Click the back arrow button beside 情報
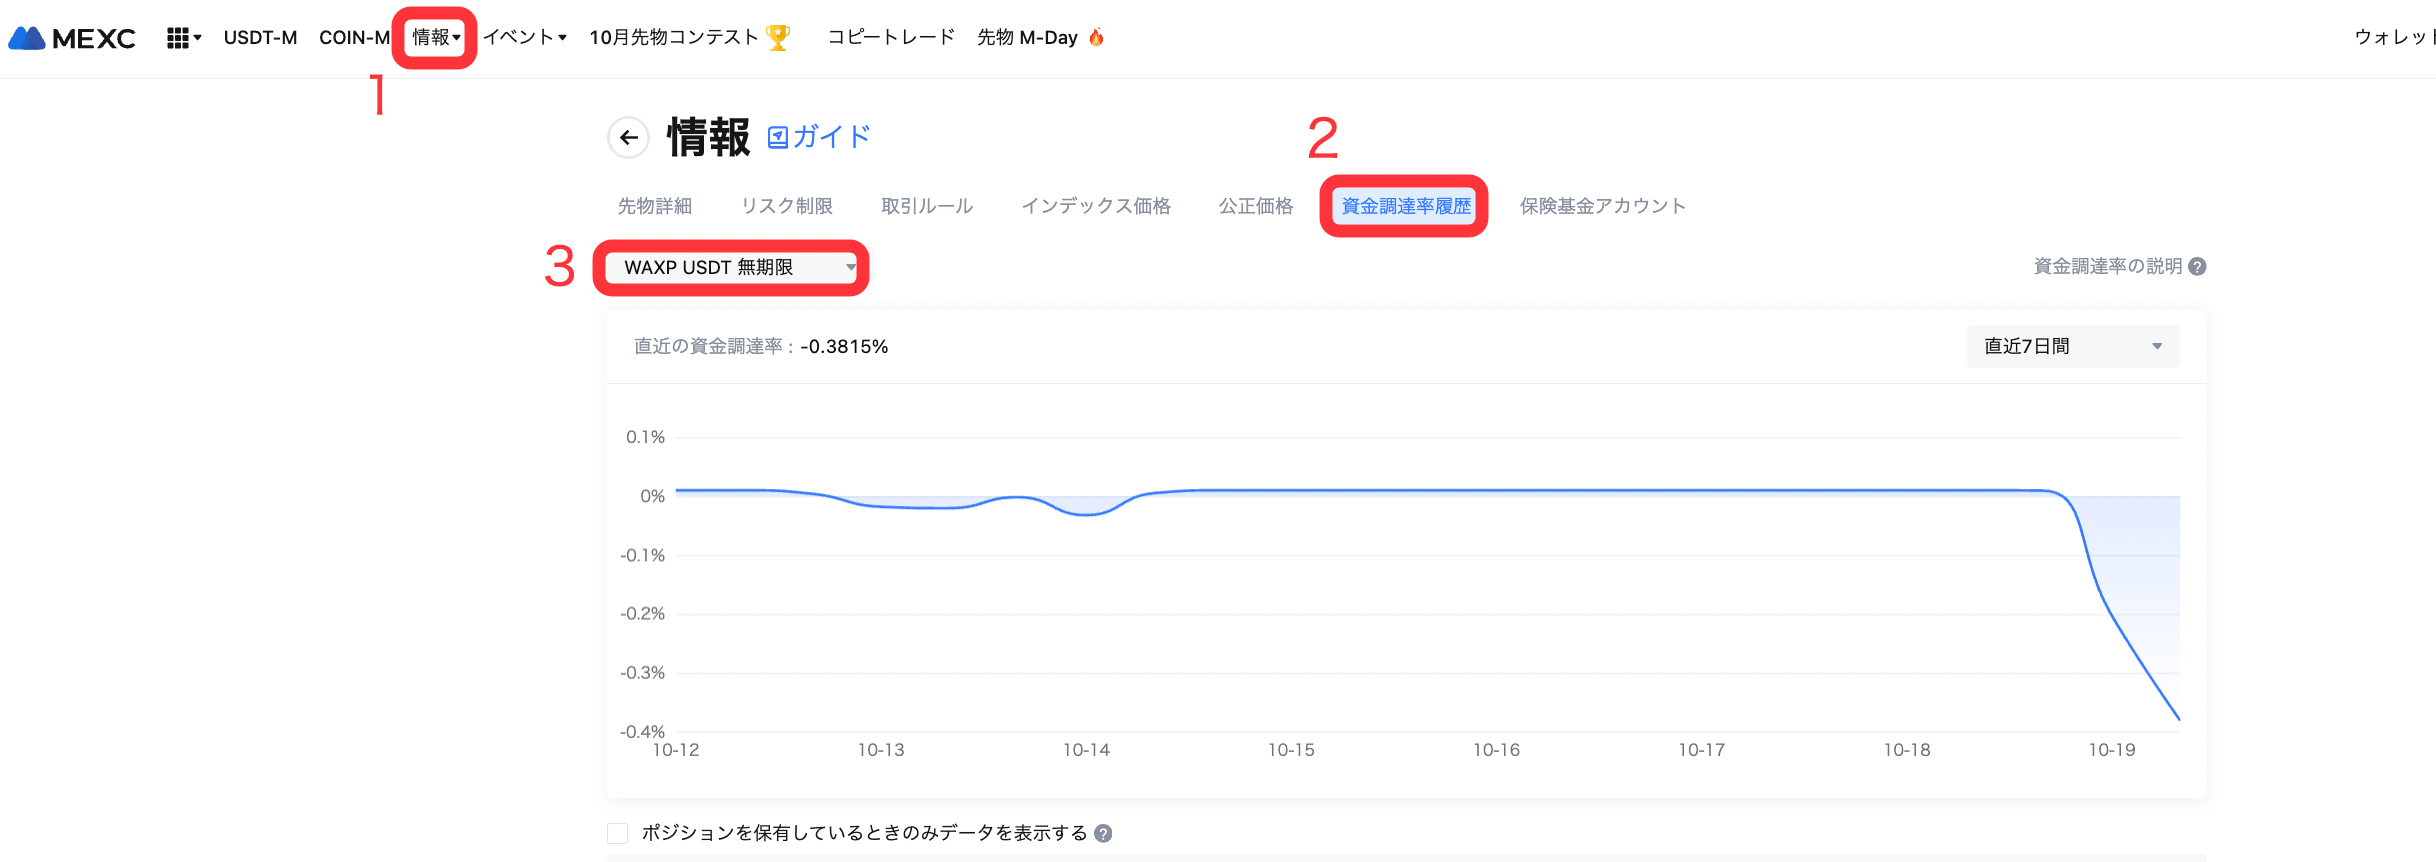The width and height of the screenshot is (2436, 862). point(628,137)
